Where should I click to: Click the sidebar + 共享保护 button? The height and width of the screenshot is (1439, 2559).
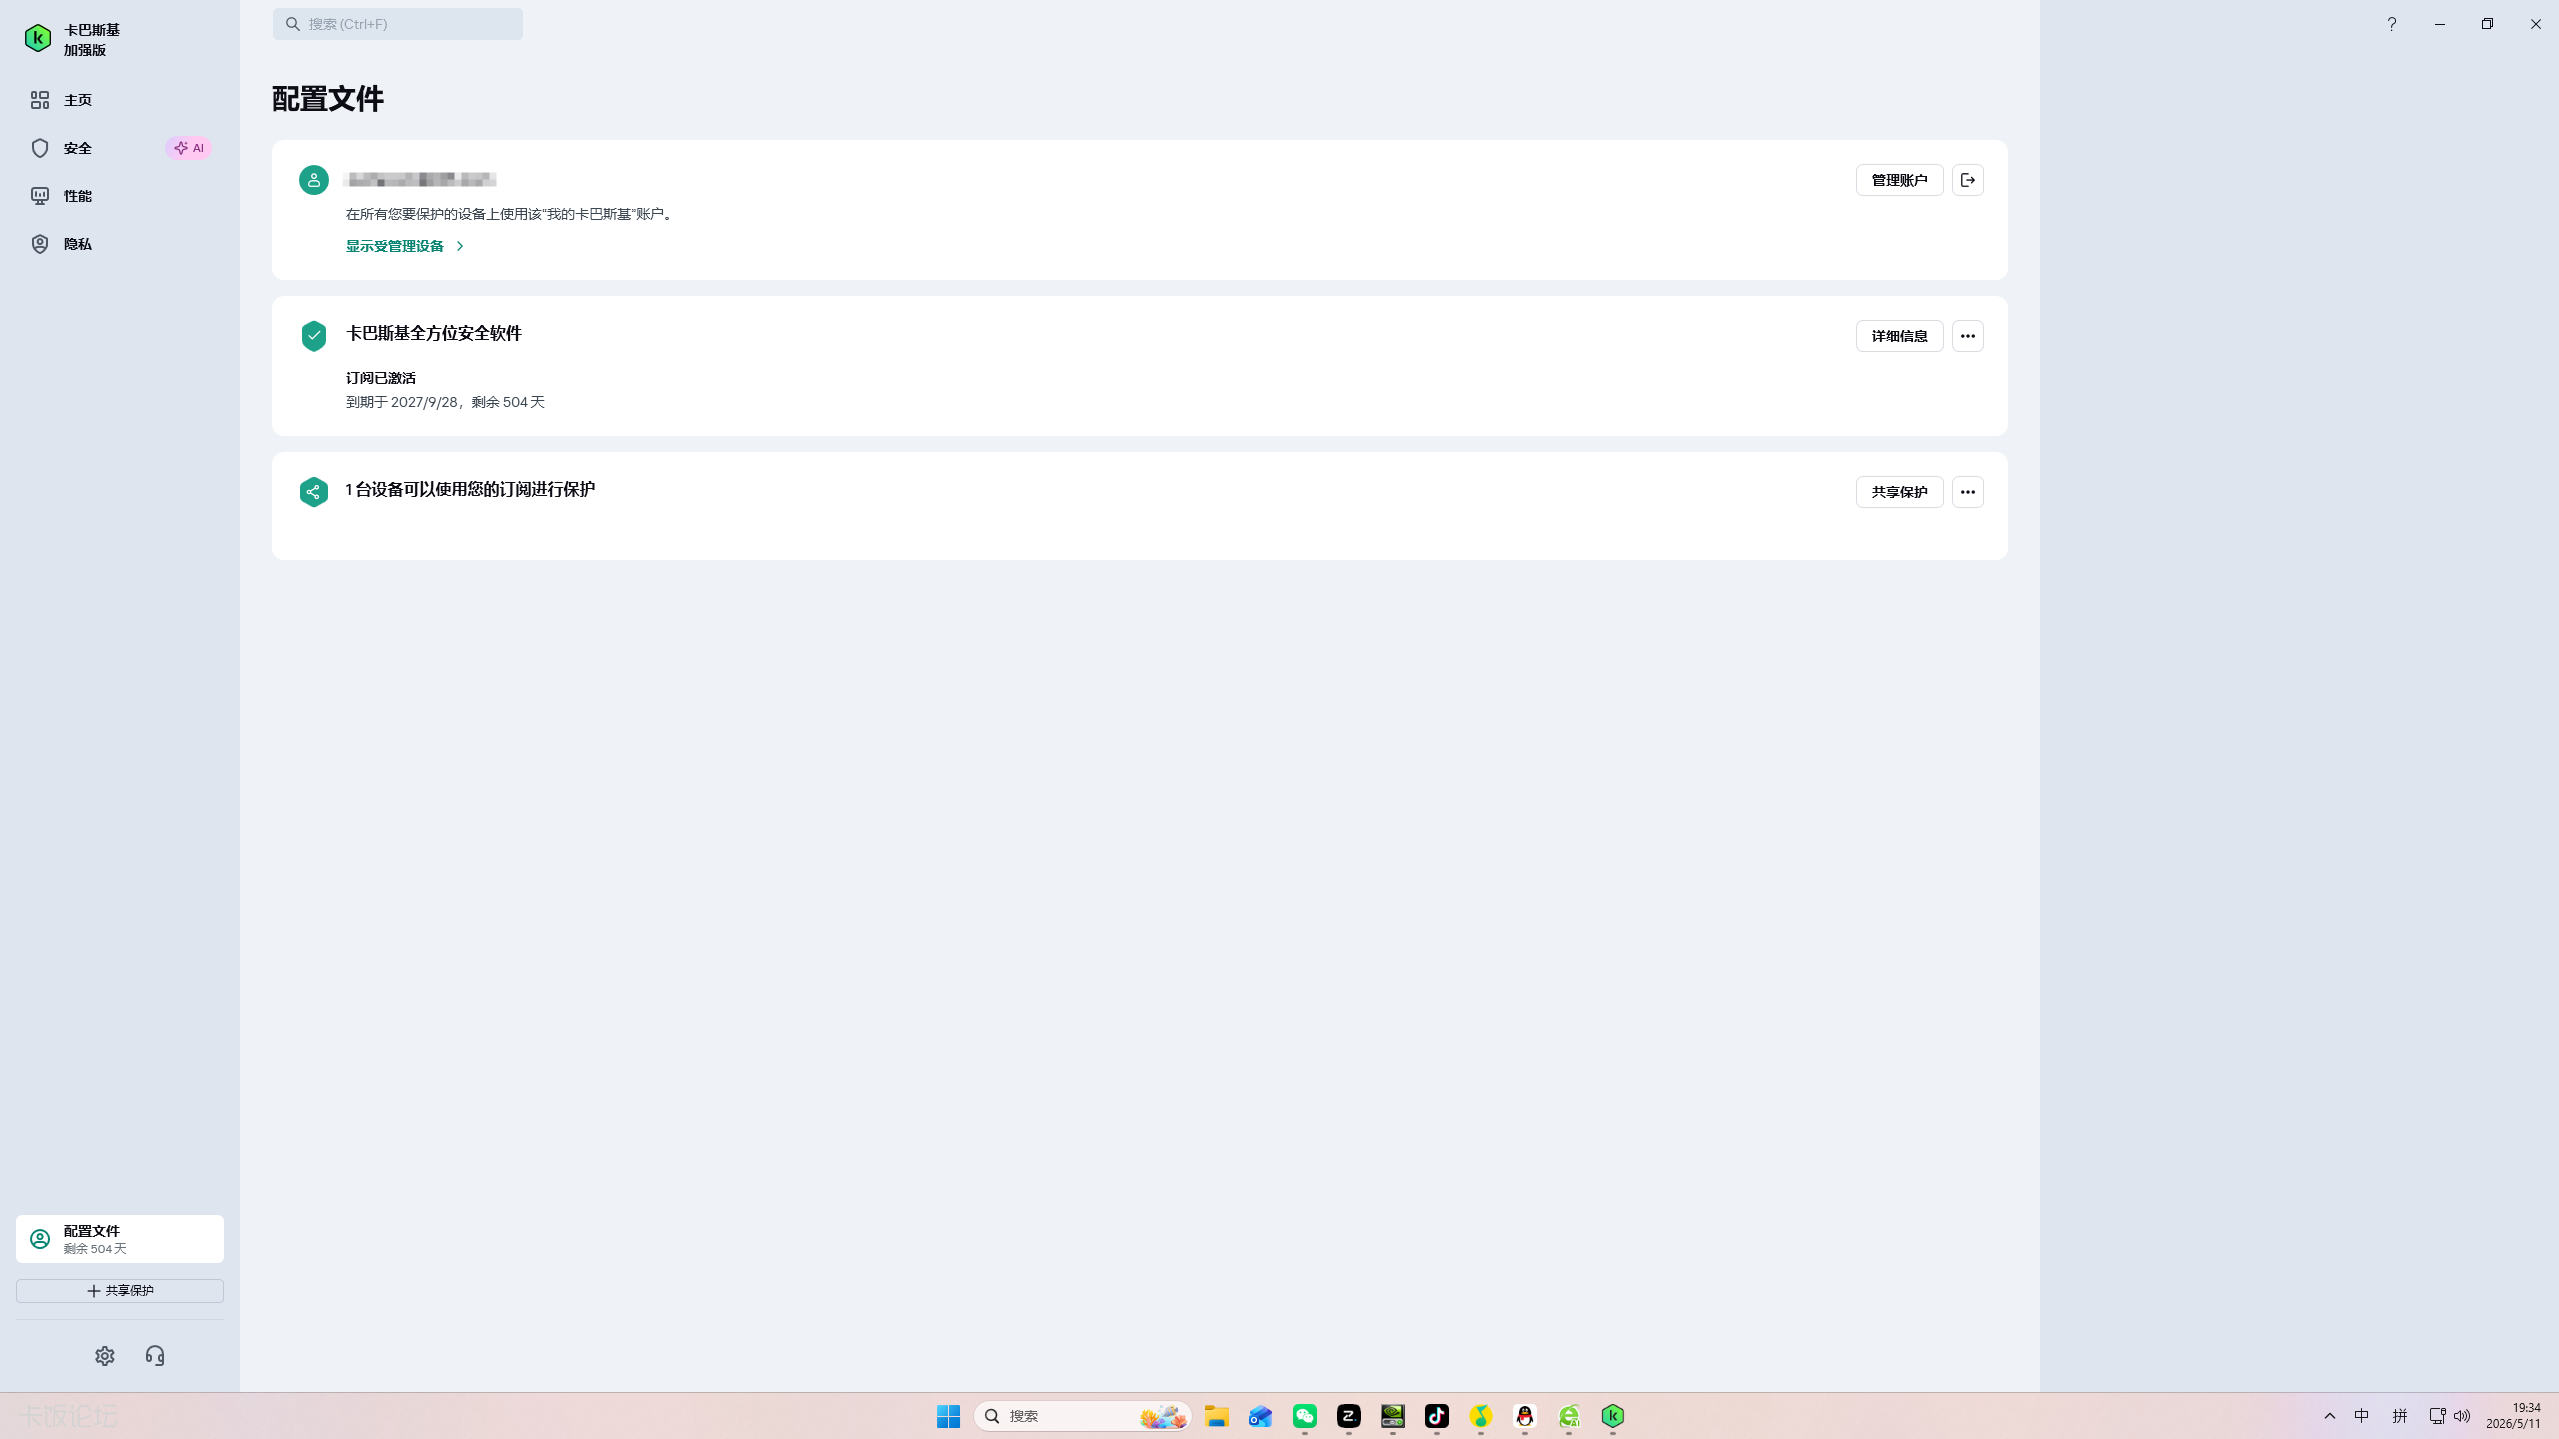click(120, 1291)
